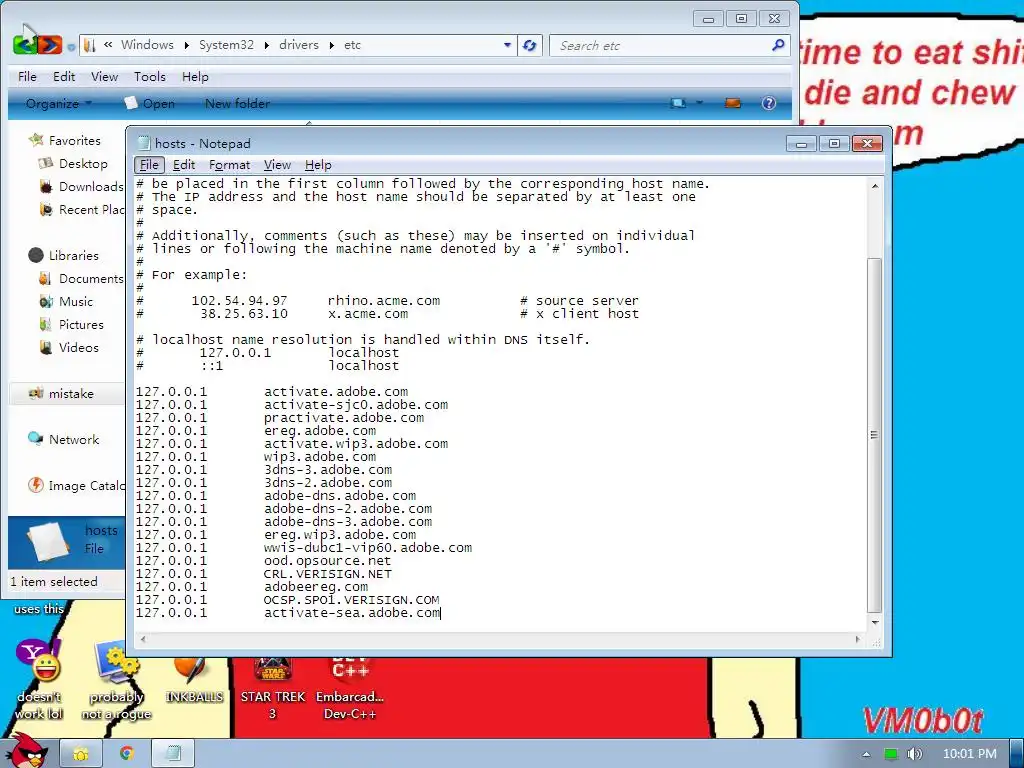Open the Tools menu in Explorer window
The height and width of the screenshot is (768, 1024).
150,76
